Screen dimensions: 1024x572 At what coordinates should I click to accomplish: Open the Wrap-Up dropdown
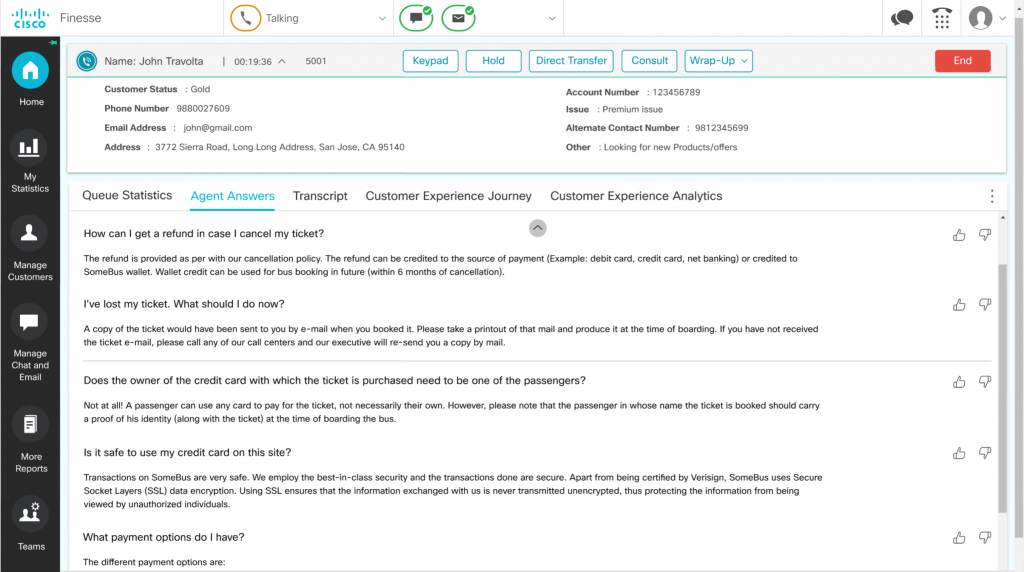(x=719, y=61)
